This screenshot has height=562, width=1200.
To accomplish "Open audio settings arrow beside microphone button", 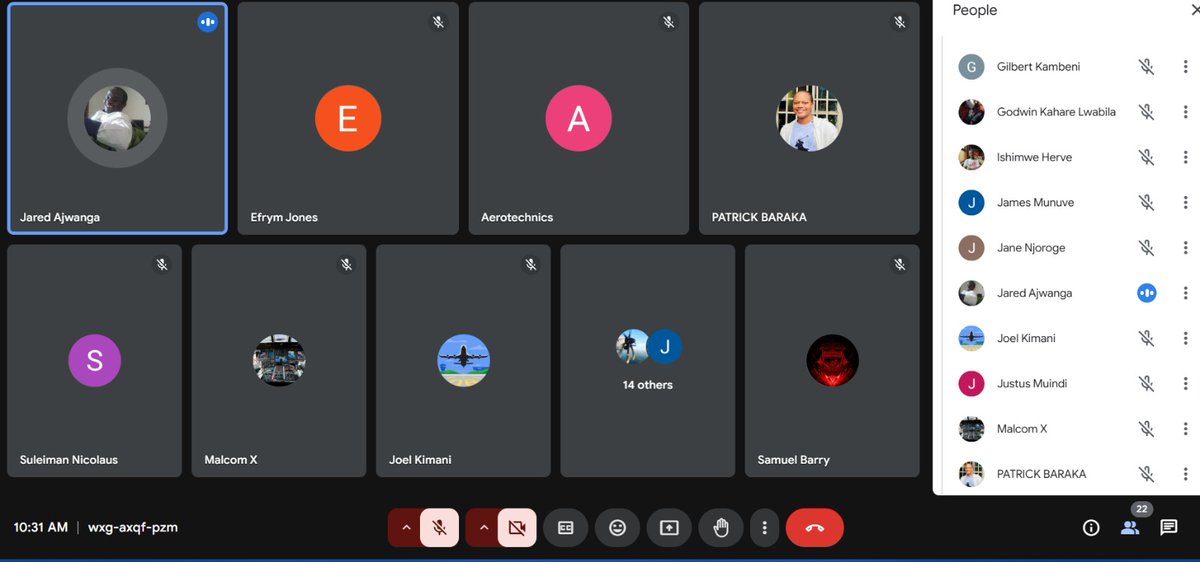I will click(405, 527).
